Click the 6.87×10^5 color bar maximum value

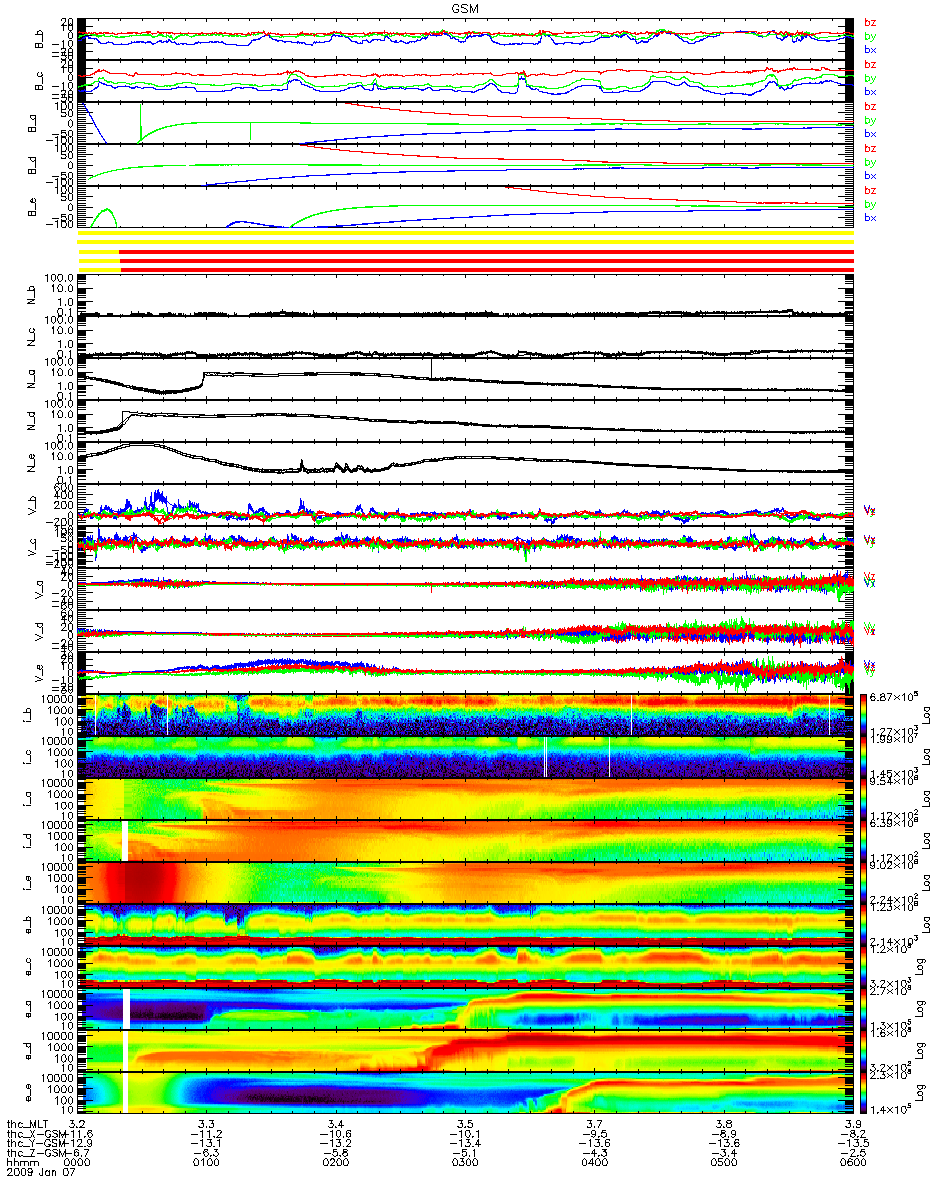click(892, 696)
